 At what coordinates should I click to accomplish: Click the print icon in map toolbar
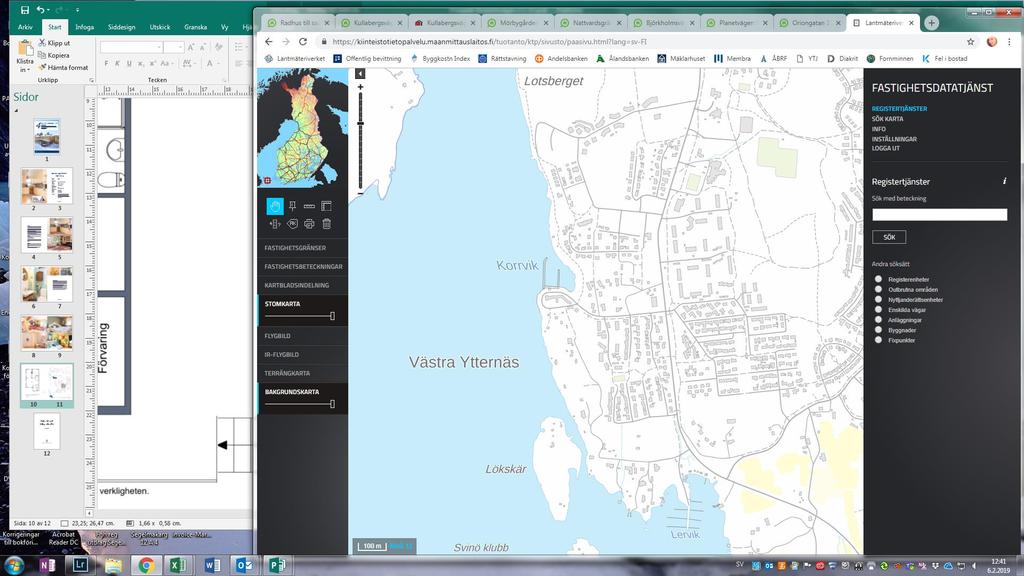click(309, 224)
